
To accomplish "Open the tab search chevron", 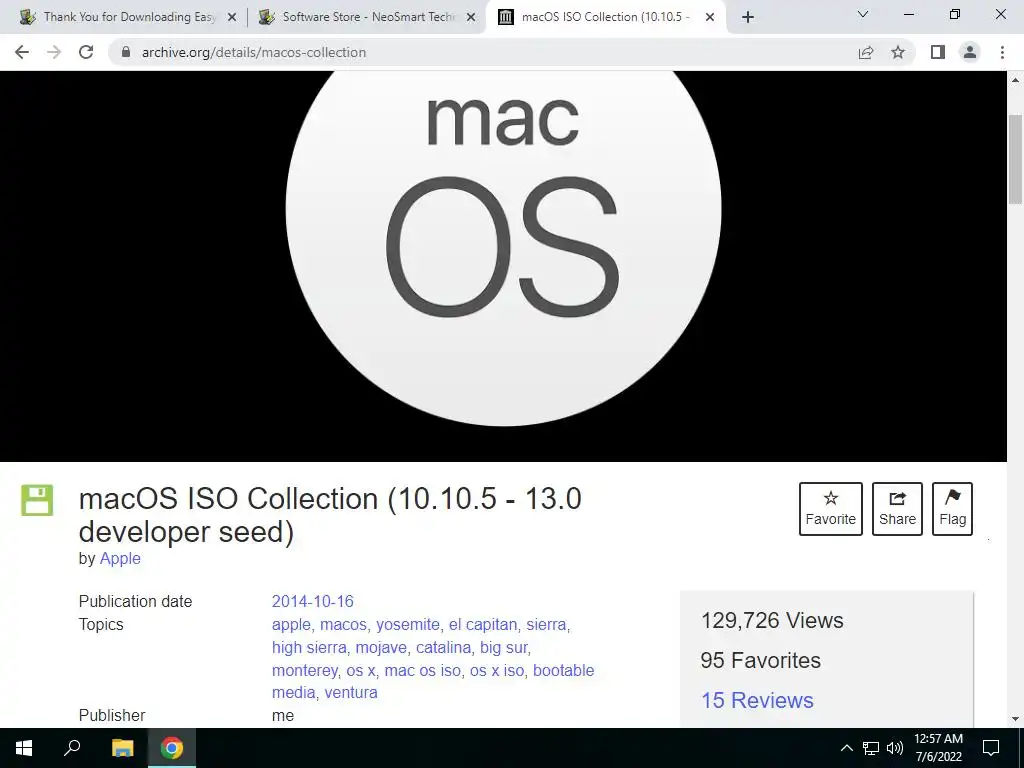I will (863, 14).
